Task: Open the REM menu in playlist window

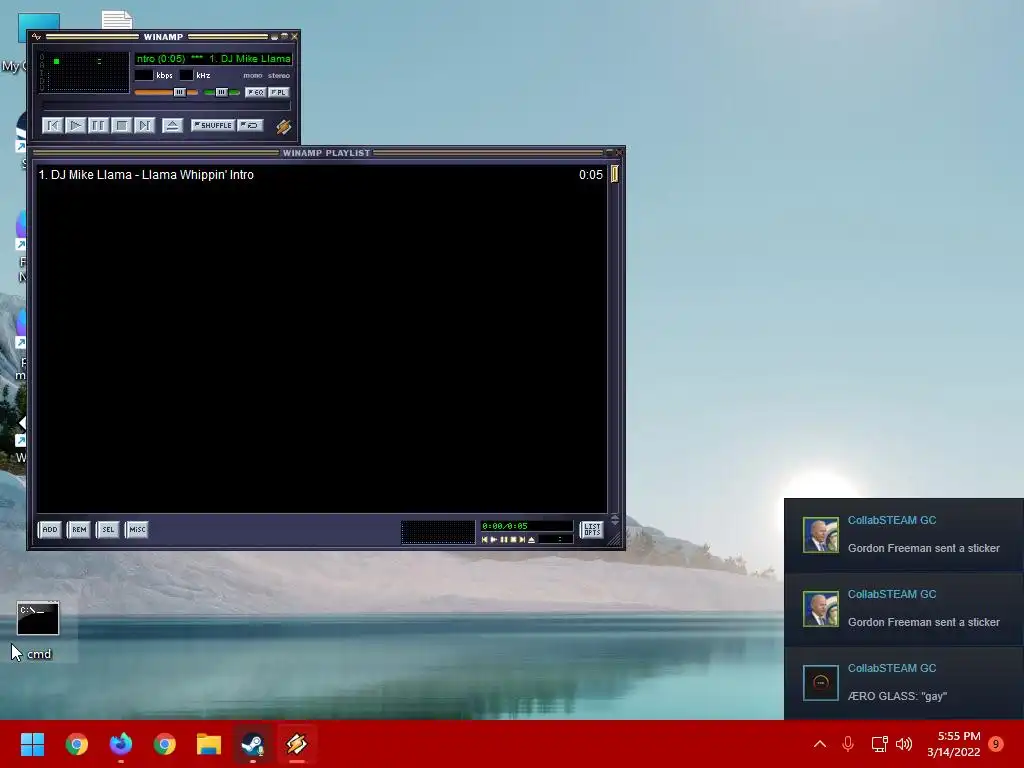Action: (79, 529)
